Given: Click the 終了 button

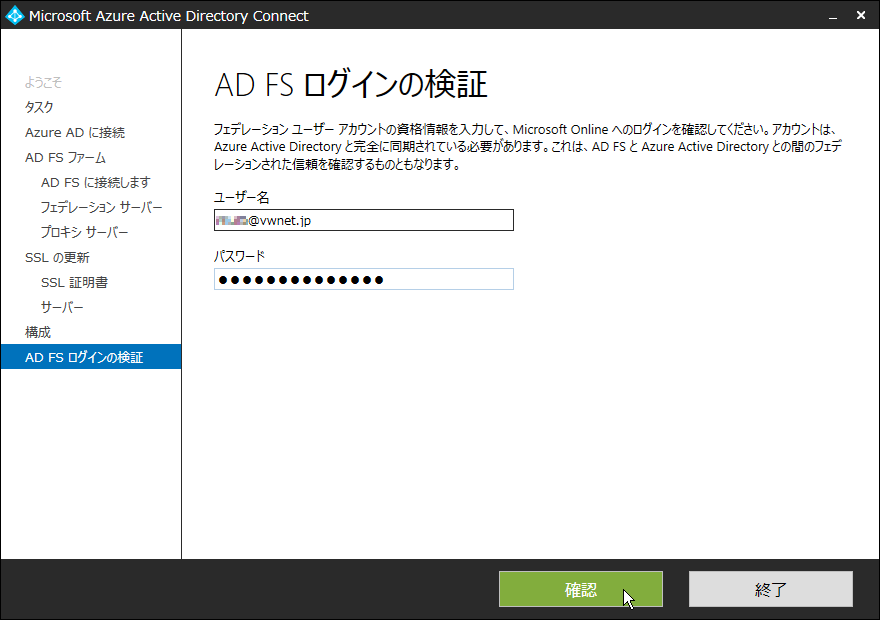Looking at the screenshot, I should pyautogui.click(x=771, y=589).
